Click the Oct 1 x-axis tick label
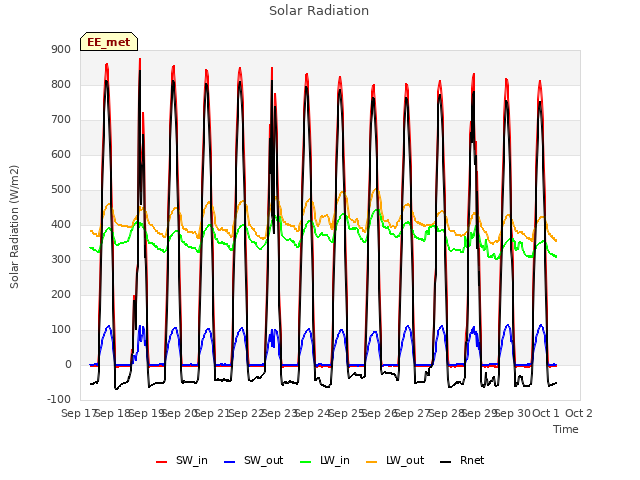 [545, 413]
